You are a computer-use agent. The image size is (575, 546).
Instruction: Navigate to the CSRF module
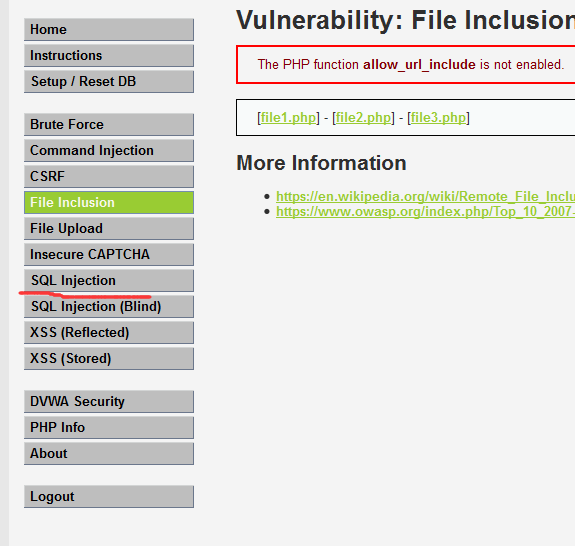click(109, 176)
